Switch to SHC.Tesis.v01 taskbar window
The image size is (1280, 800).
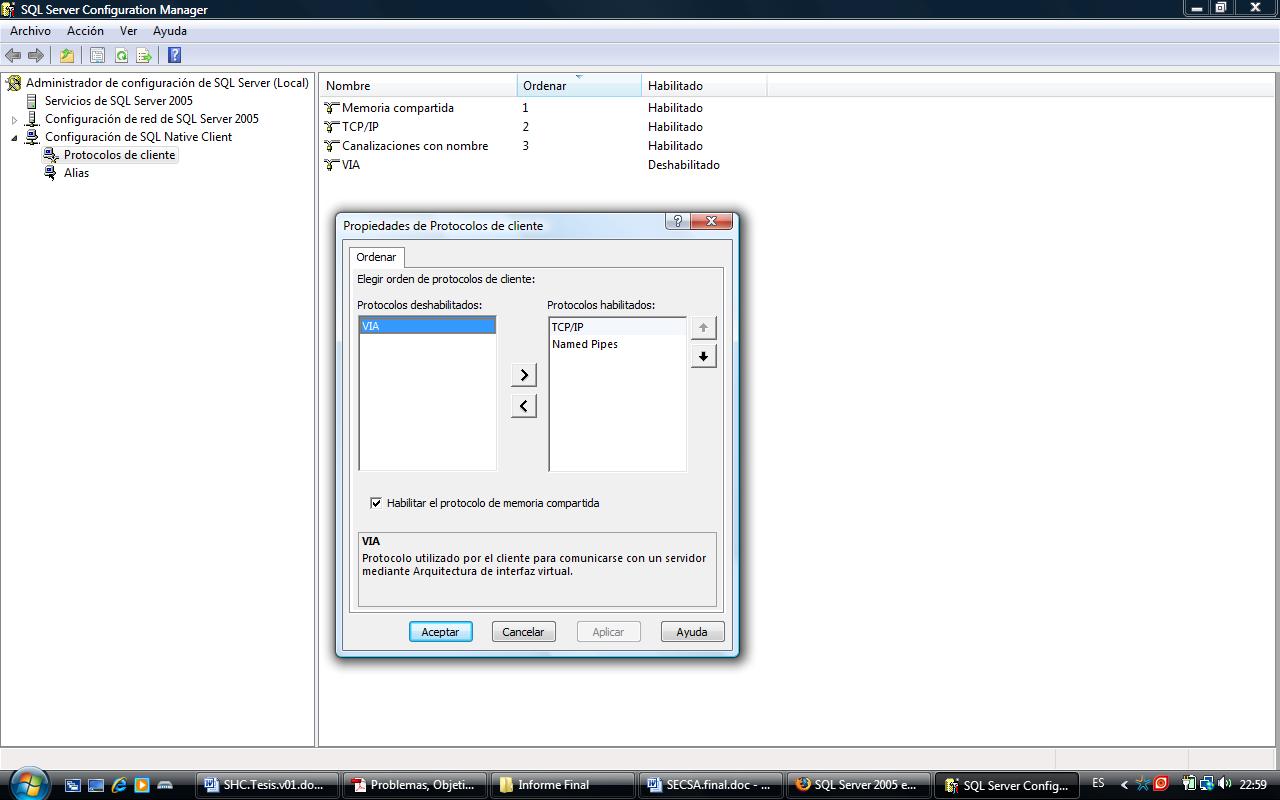pyautogui.click(x=266, y=785)
